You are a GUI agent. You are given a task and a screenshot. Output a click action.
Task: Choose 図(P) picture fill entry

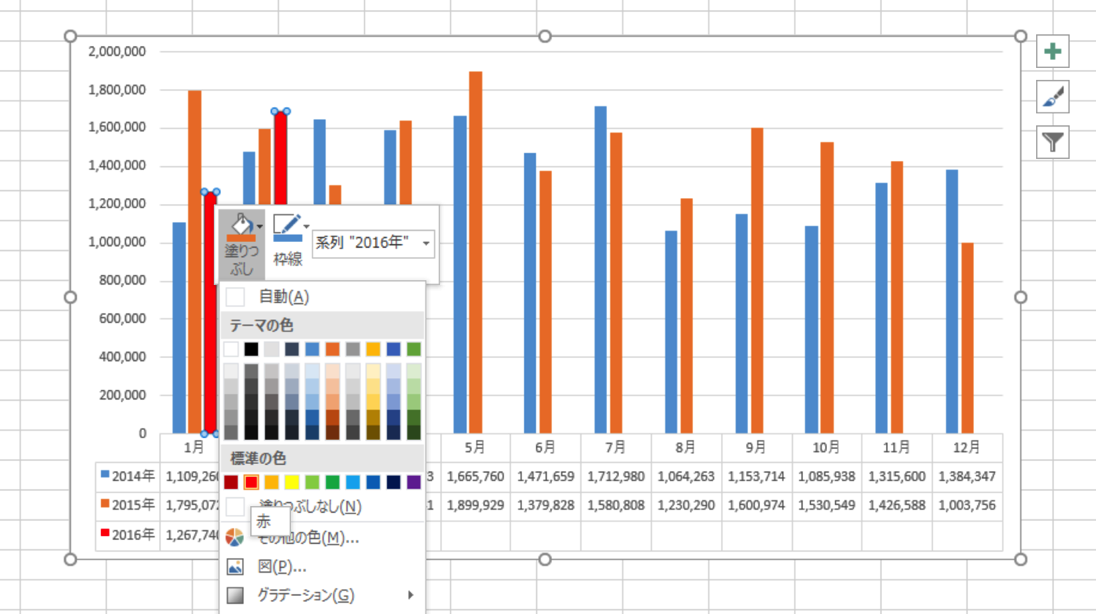[x=322, y=566]
